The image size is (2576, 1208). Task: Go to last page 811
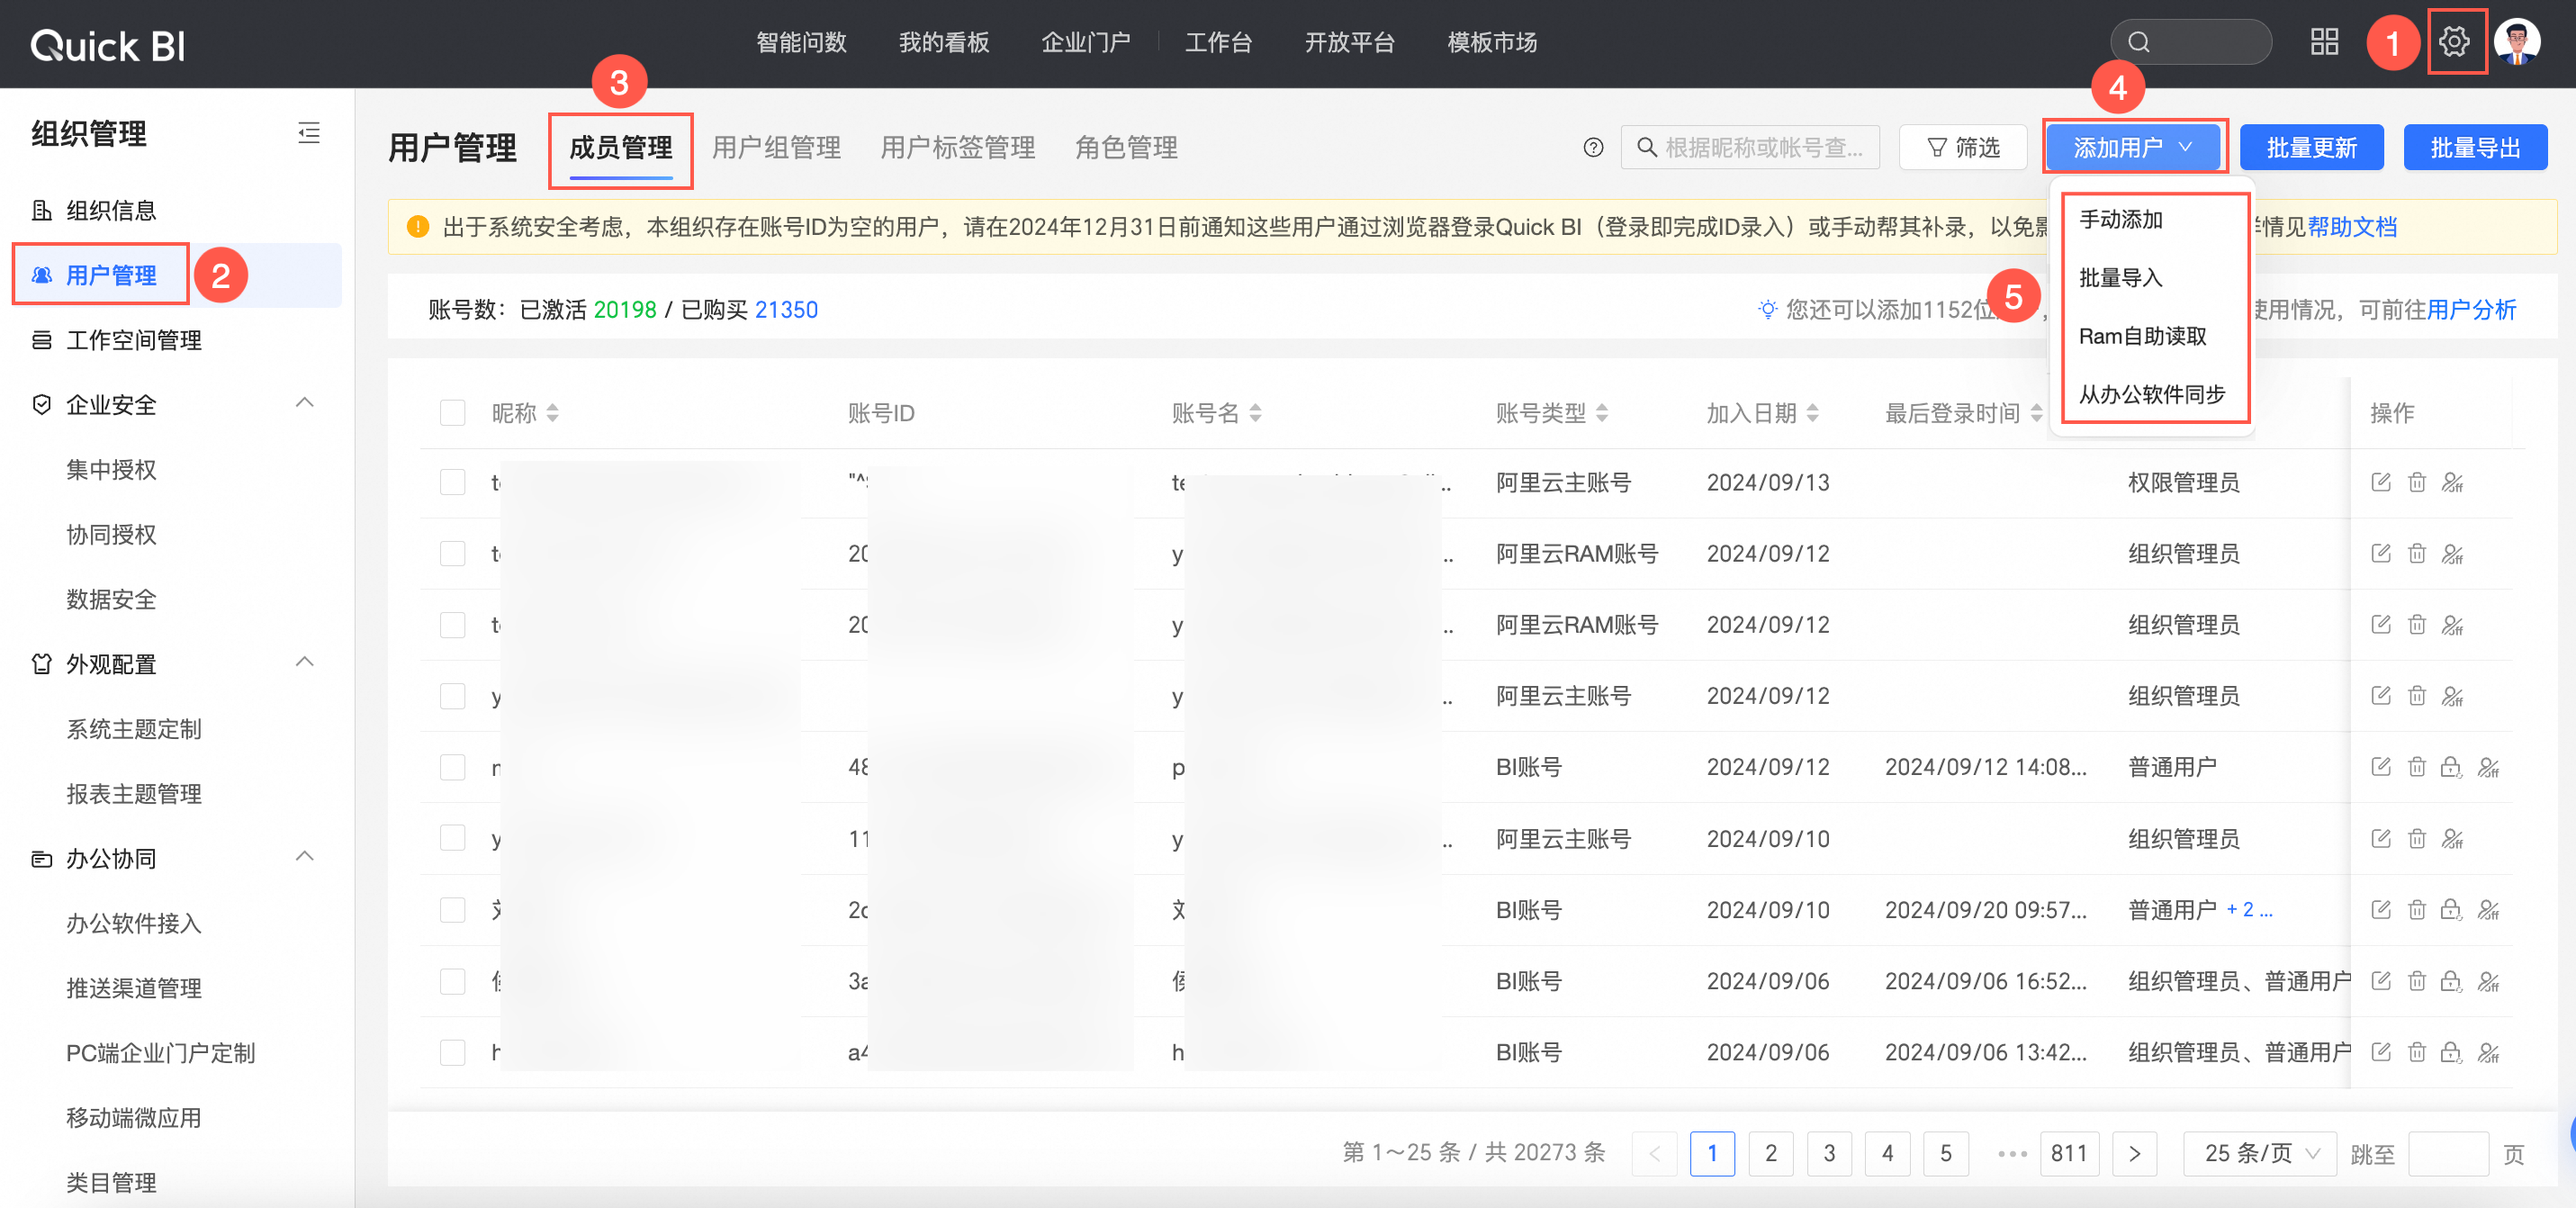coord(2068,1153)
